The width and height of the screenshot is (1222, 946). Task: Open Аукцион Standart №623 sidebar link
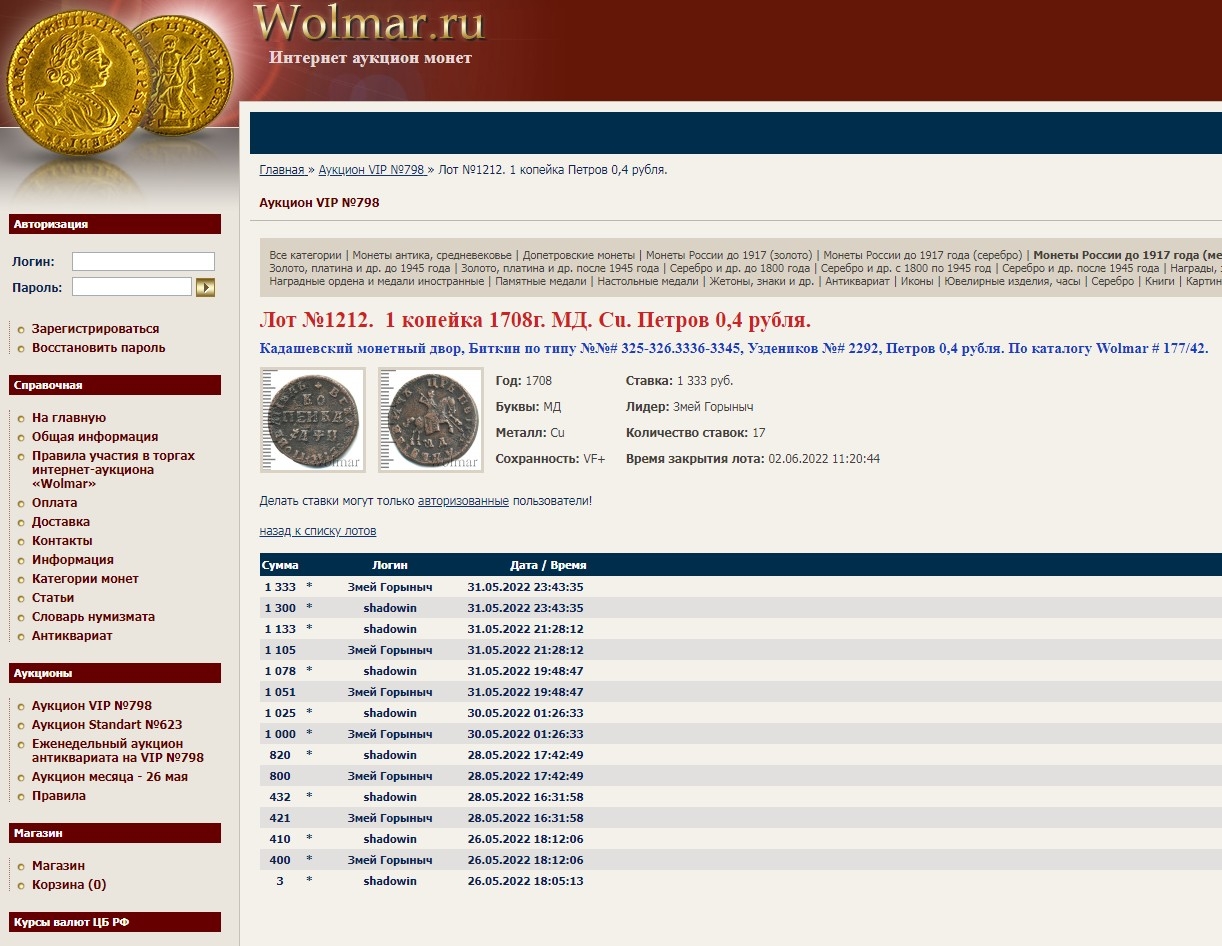107,725
